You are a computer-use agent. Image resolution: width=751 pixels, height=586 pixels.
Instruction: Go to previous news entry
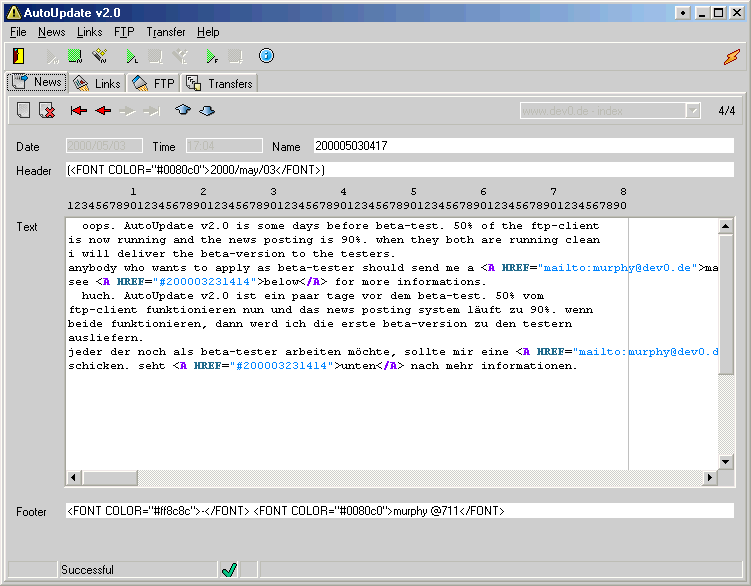(103, 111)
